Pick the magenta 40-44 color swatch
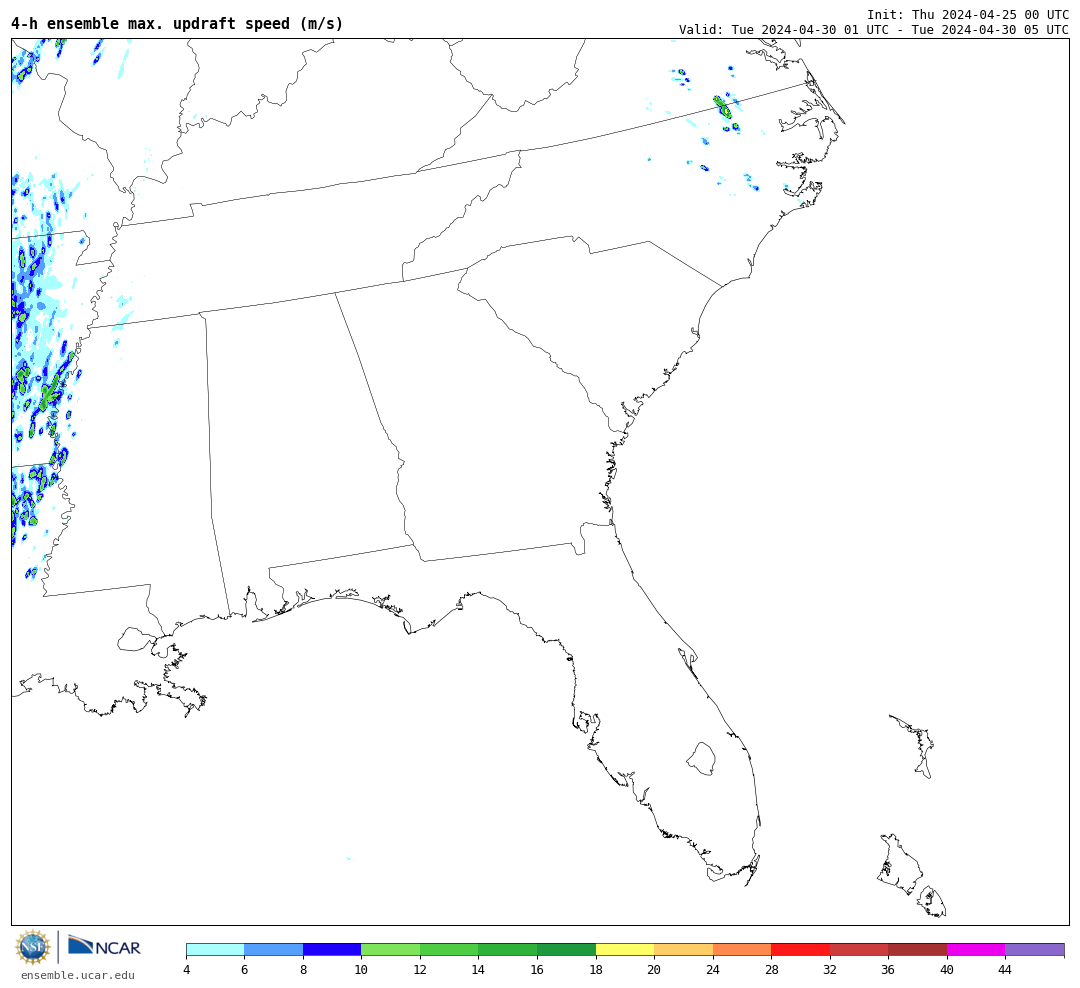The width and height of the screenshot is (1080, 988). click(976, 950)
